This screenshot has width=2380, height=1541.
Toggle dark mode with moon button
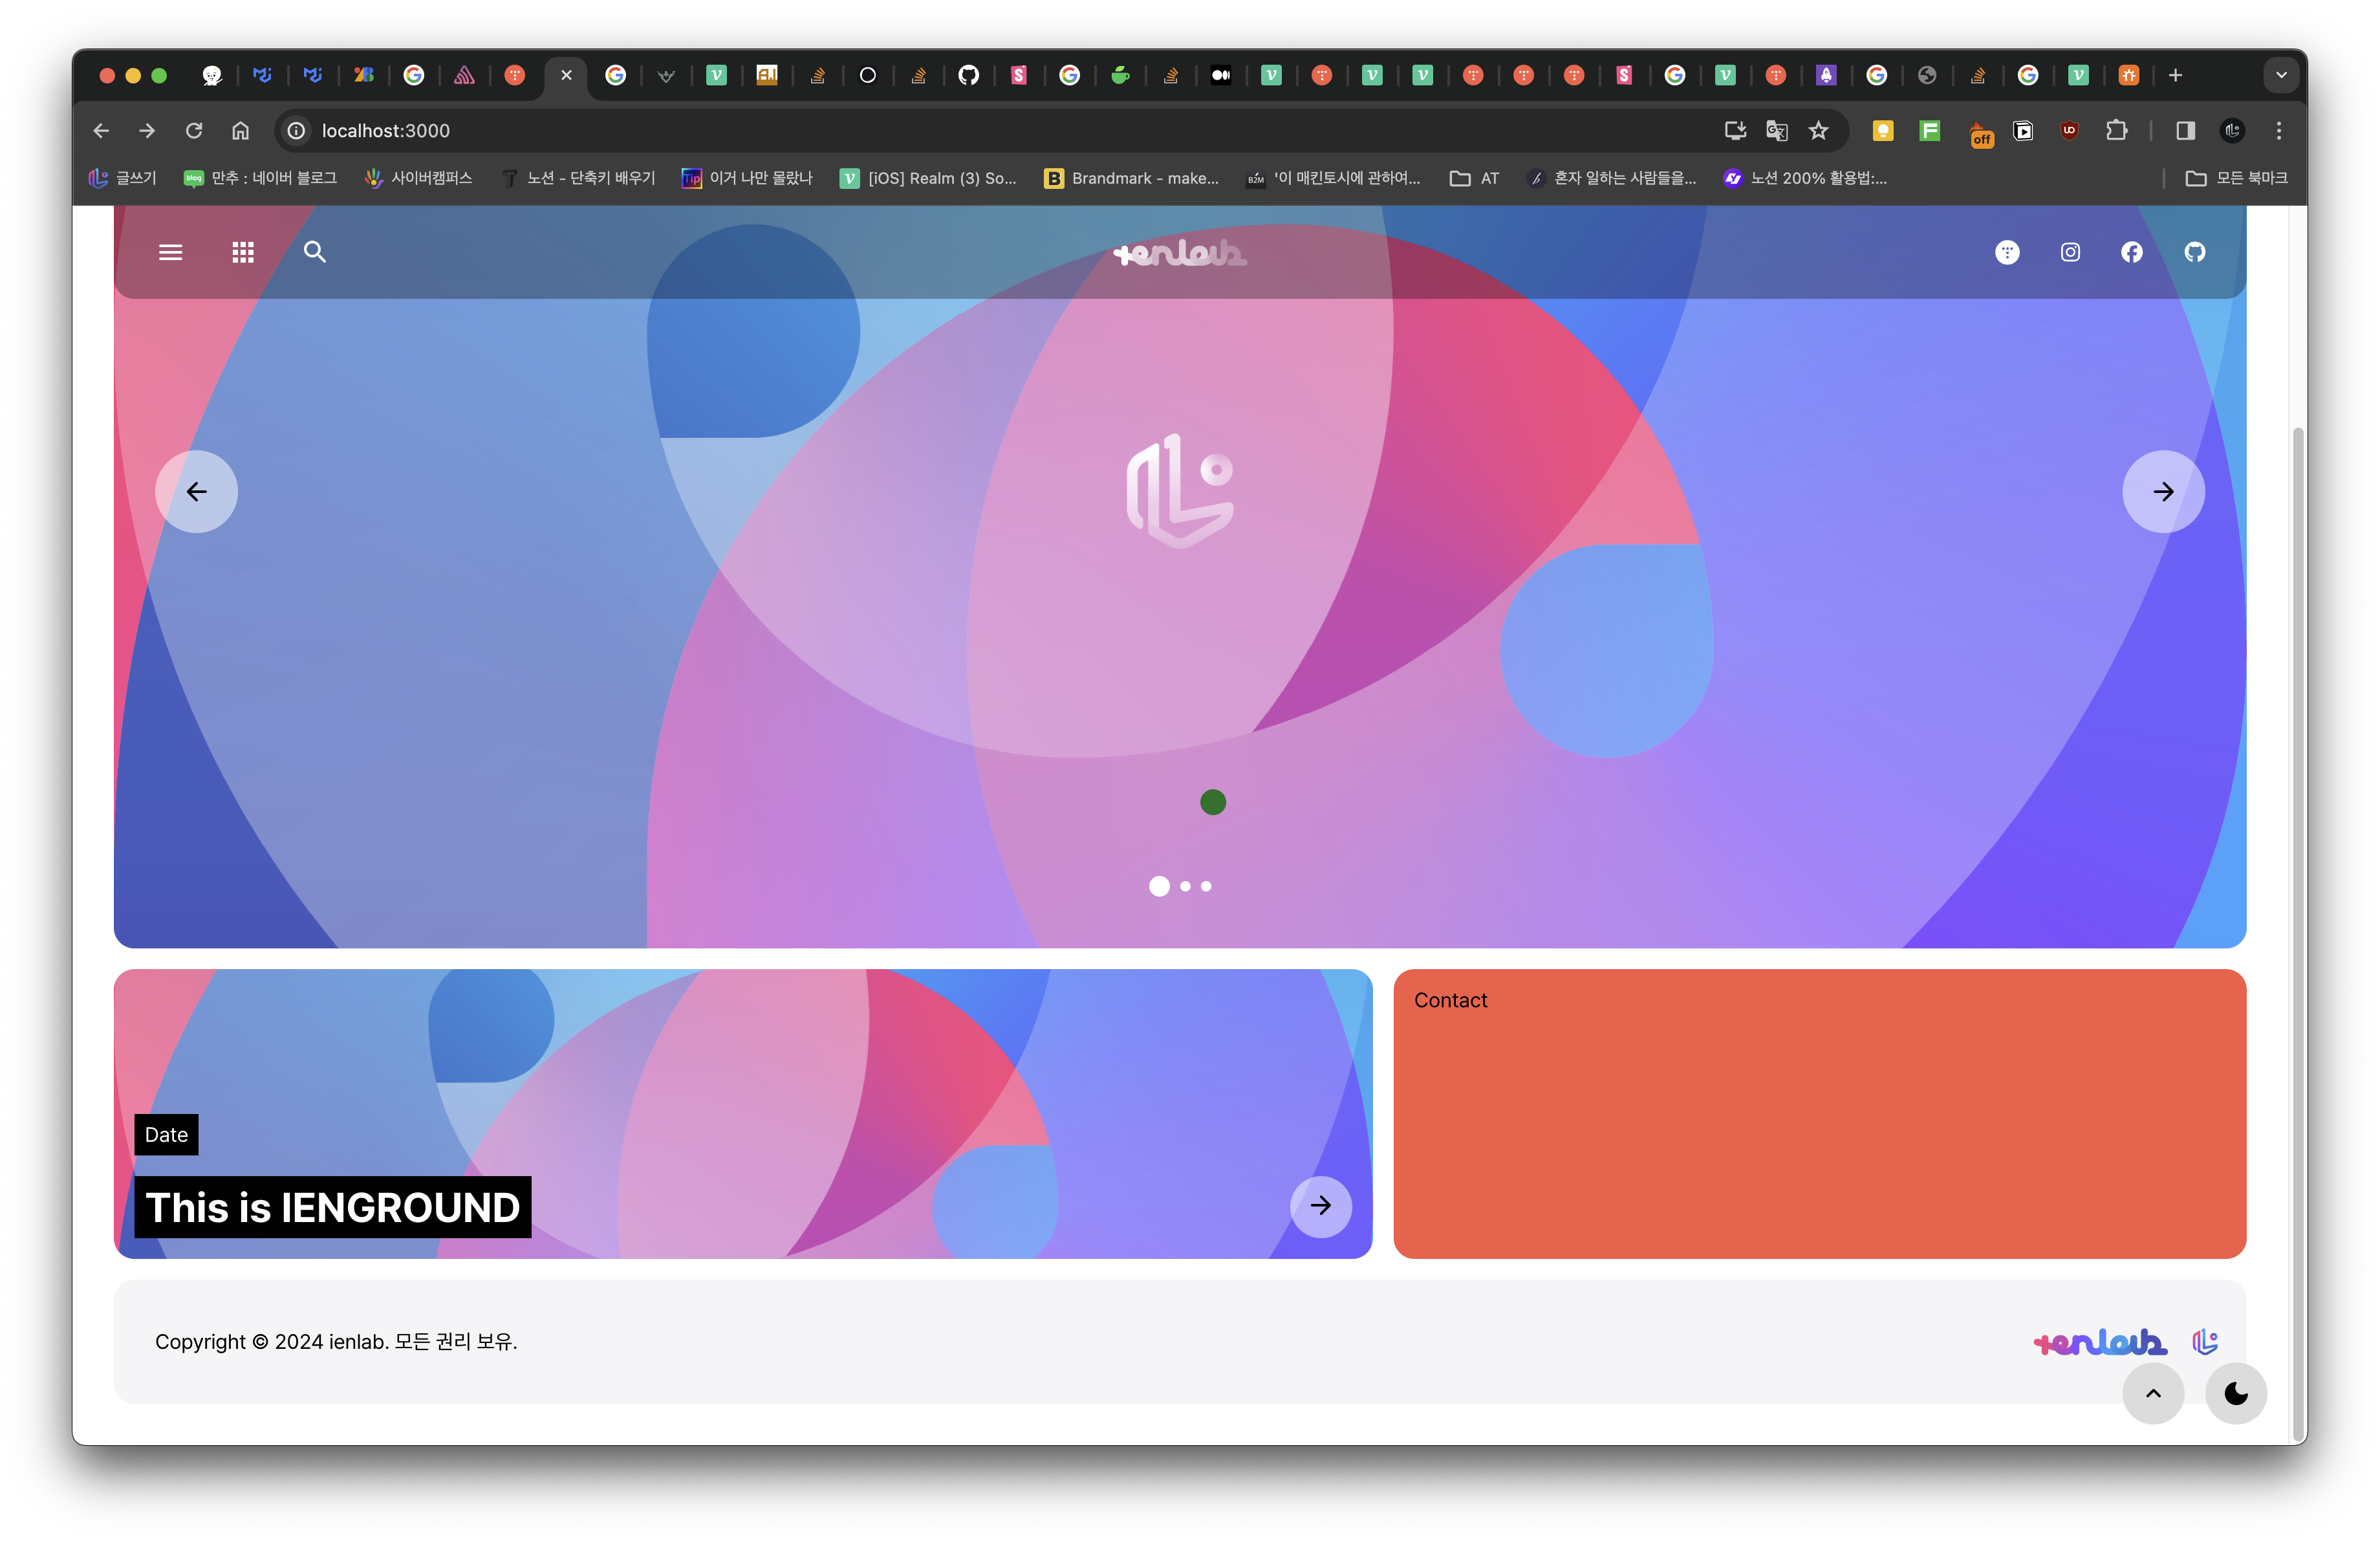[x=2236, y=1394]
